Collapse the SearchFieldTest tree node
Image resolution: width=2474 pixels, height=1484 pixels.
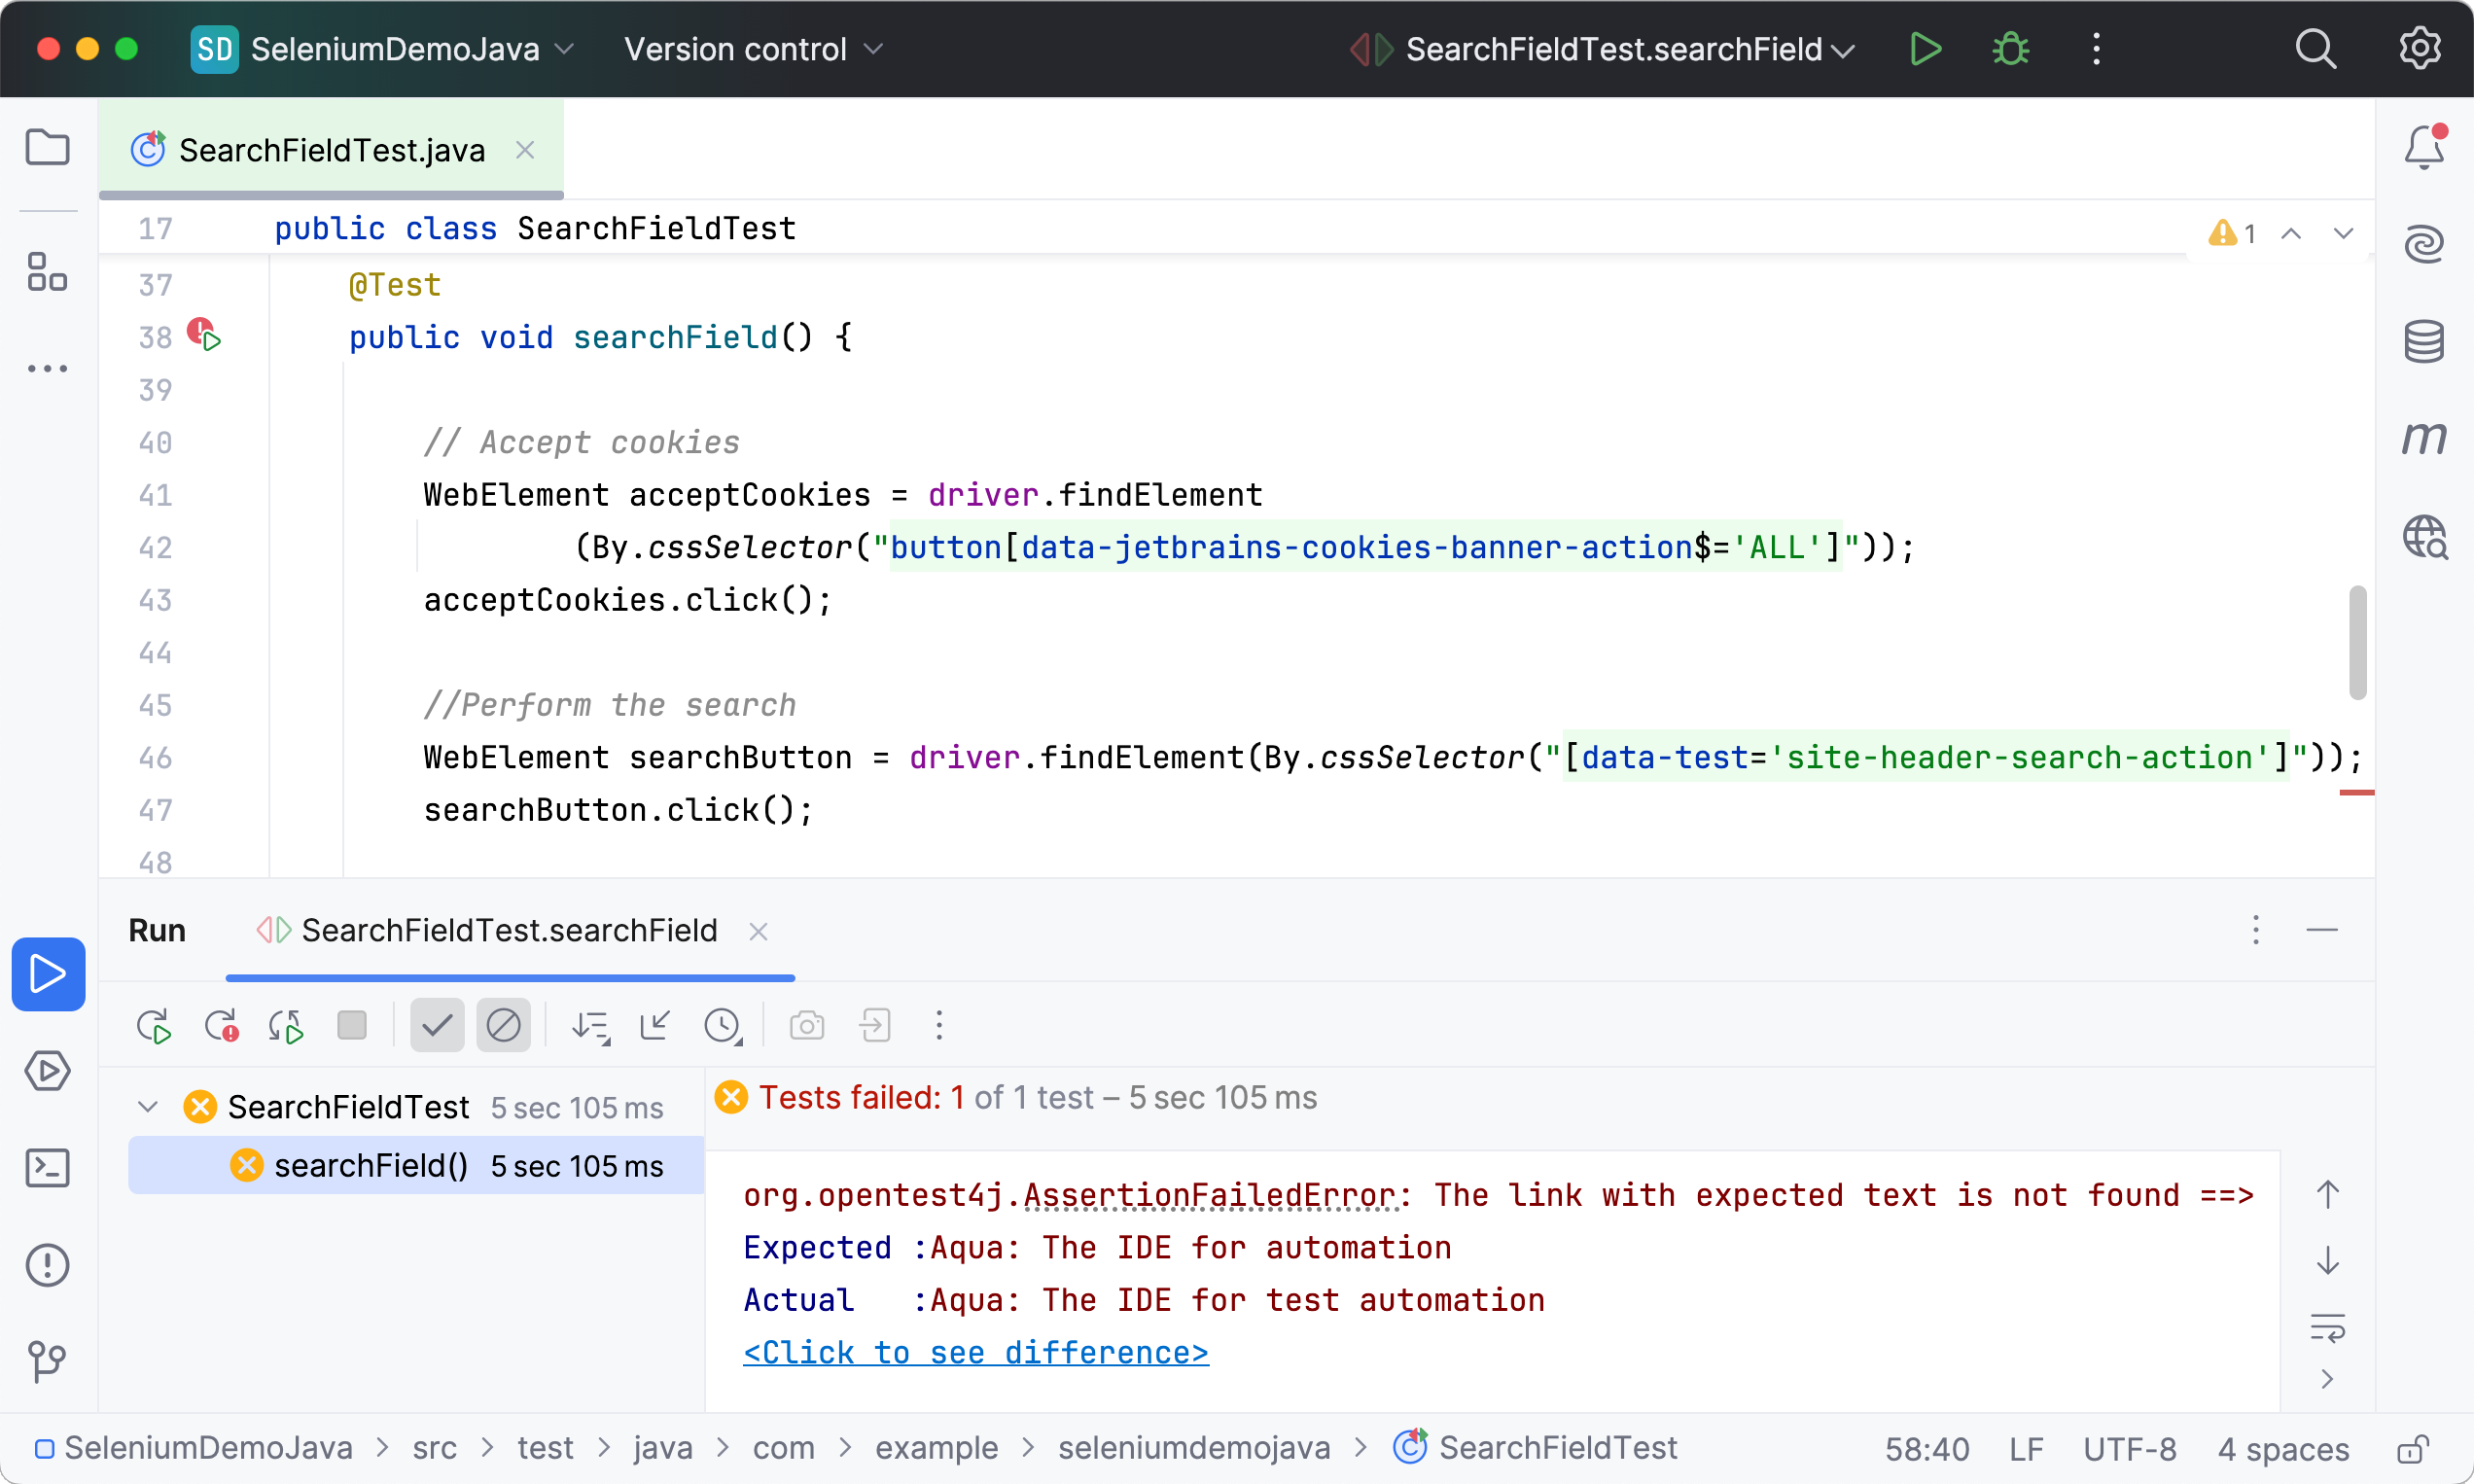[x=148, y=1107]
